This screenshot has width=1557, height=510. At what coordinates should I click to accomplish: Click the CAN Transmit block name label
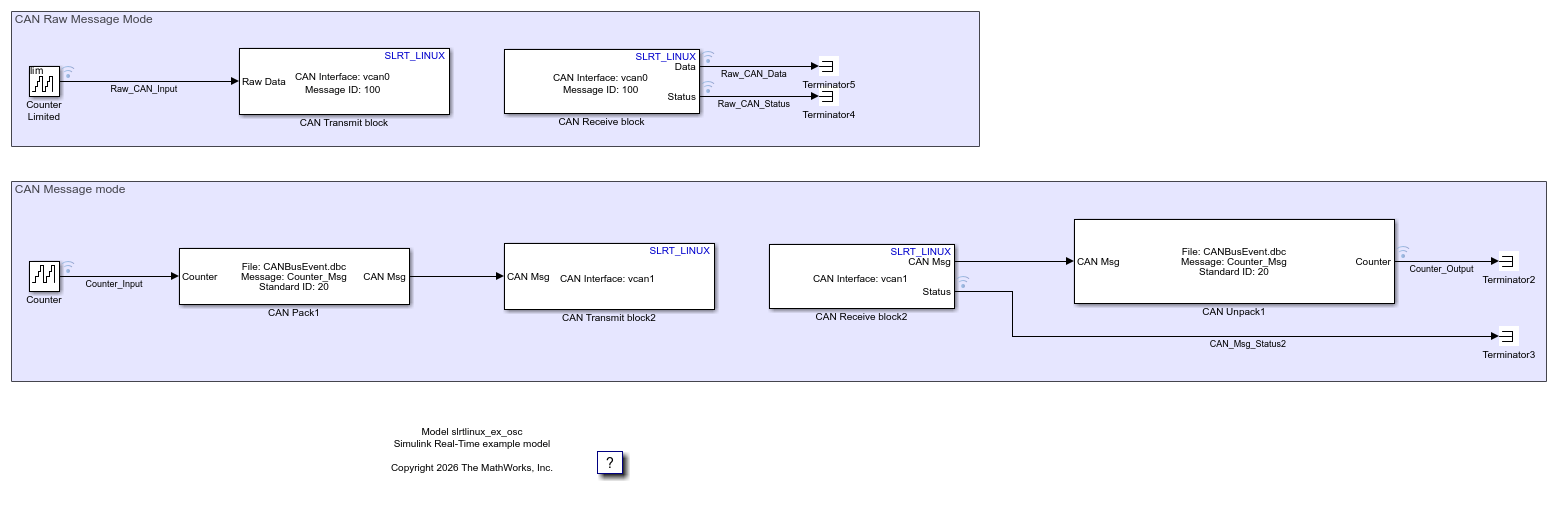pos(344,123)
